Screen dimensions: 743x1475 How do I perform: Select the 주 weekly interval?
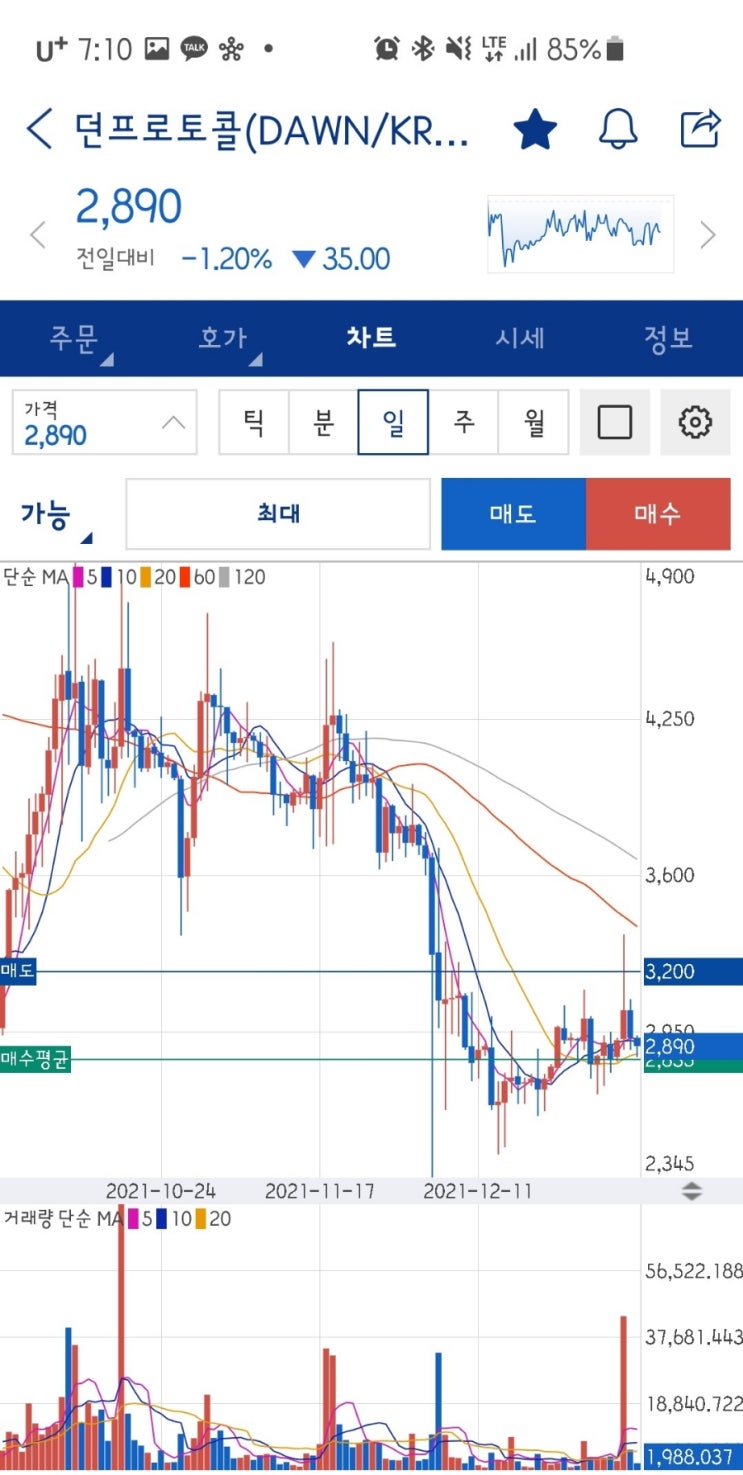point(463,422)
